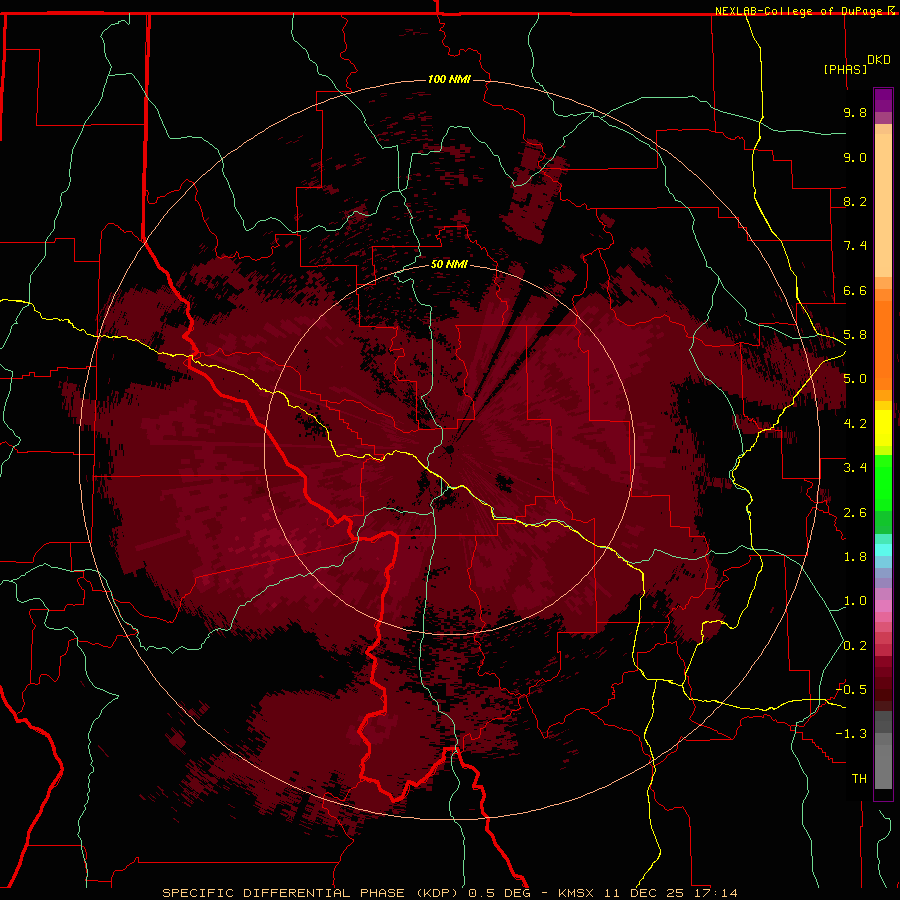
Task: Click the 50 NMI range ring label
Action: tap(449, 264)
